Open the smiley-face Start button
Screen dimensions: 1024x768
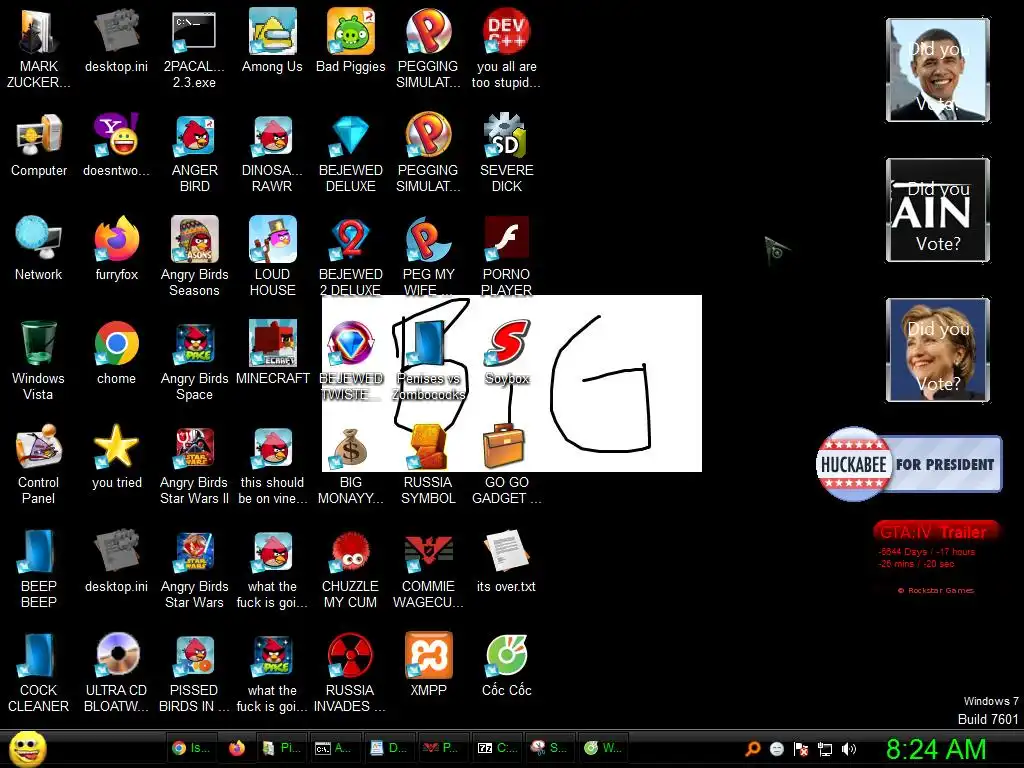(x=27, y=749)
